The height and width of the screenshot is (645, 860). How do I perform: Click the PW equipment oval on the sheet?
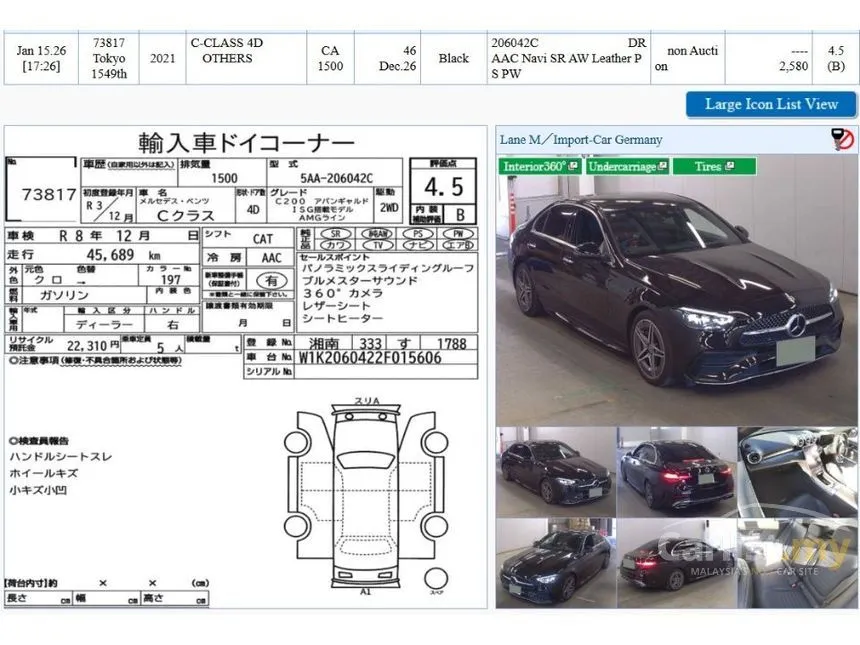tap(459, 233)
